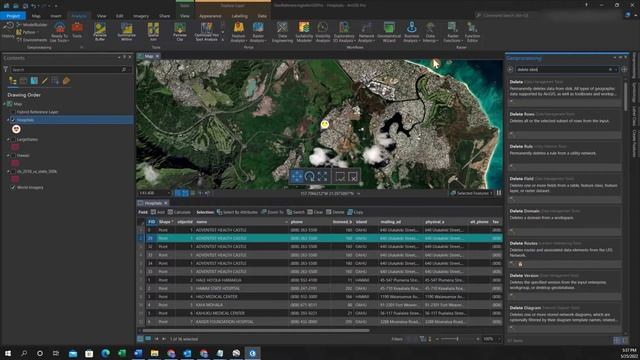This screenshot has width=640, height=360.
Task: Toggle Hawaii layer visibility checkbox
Action: 13,156
